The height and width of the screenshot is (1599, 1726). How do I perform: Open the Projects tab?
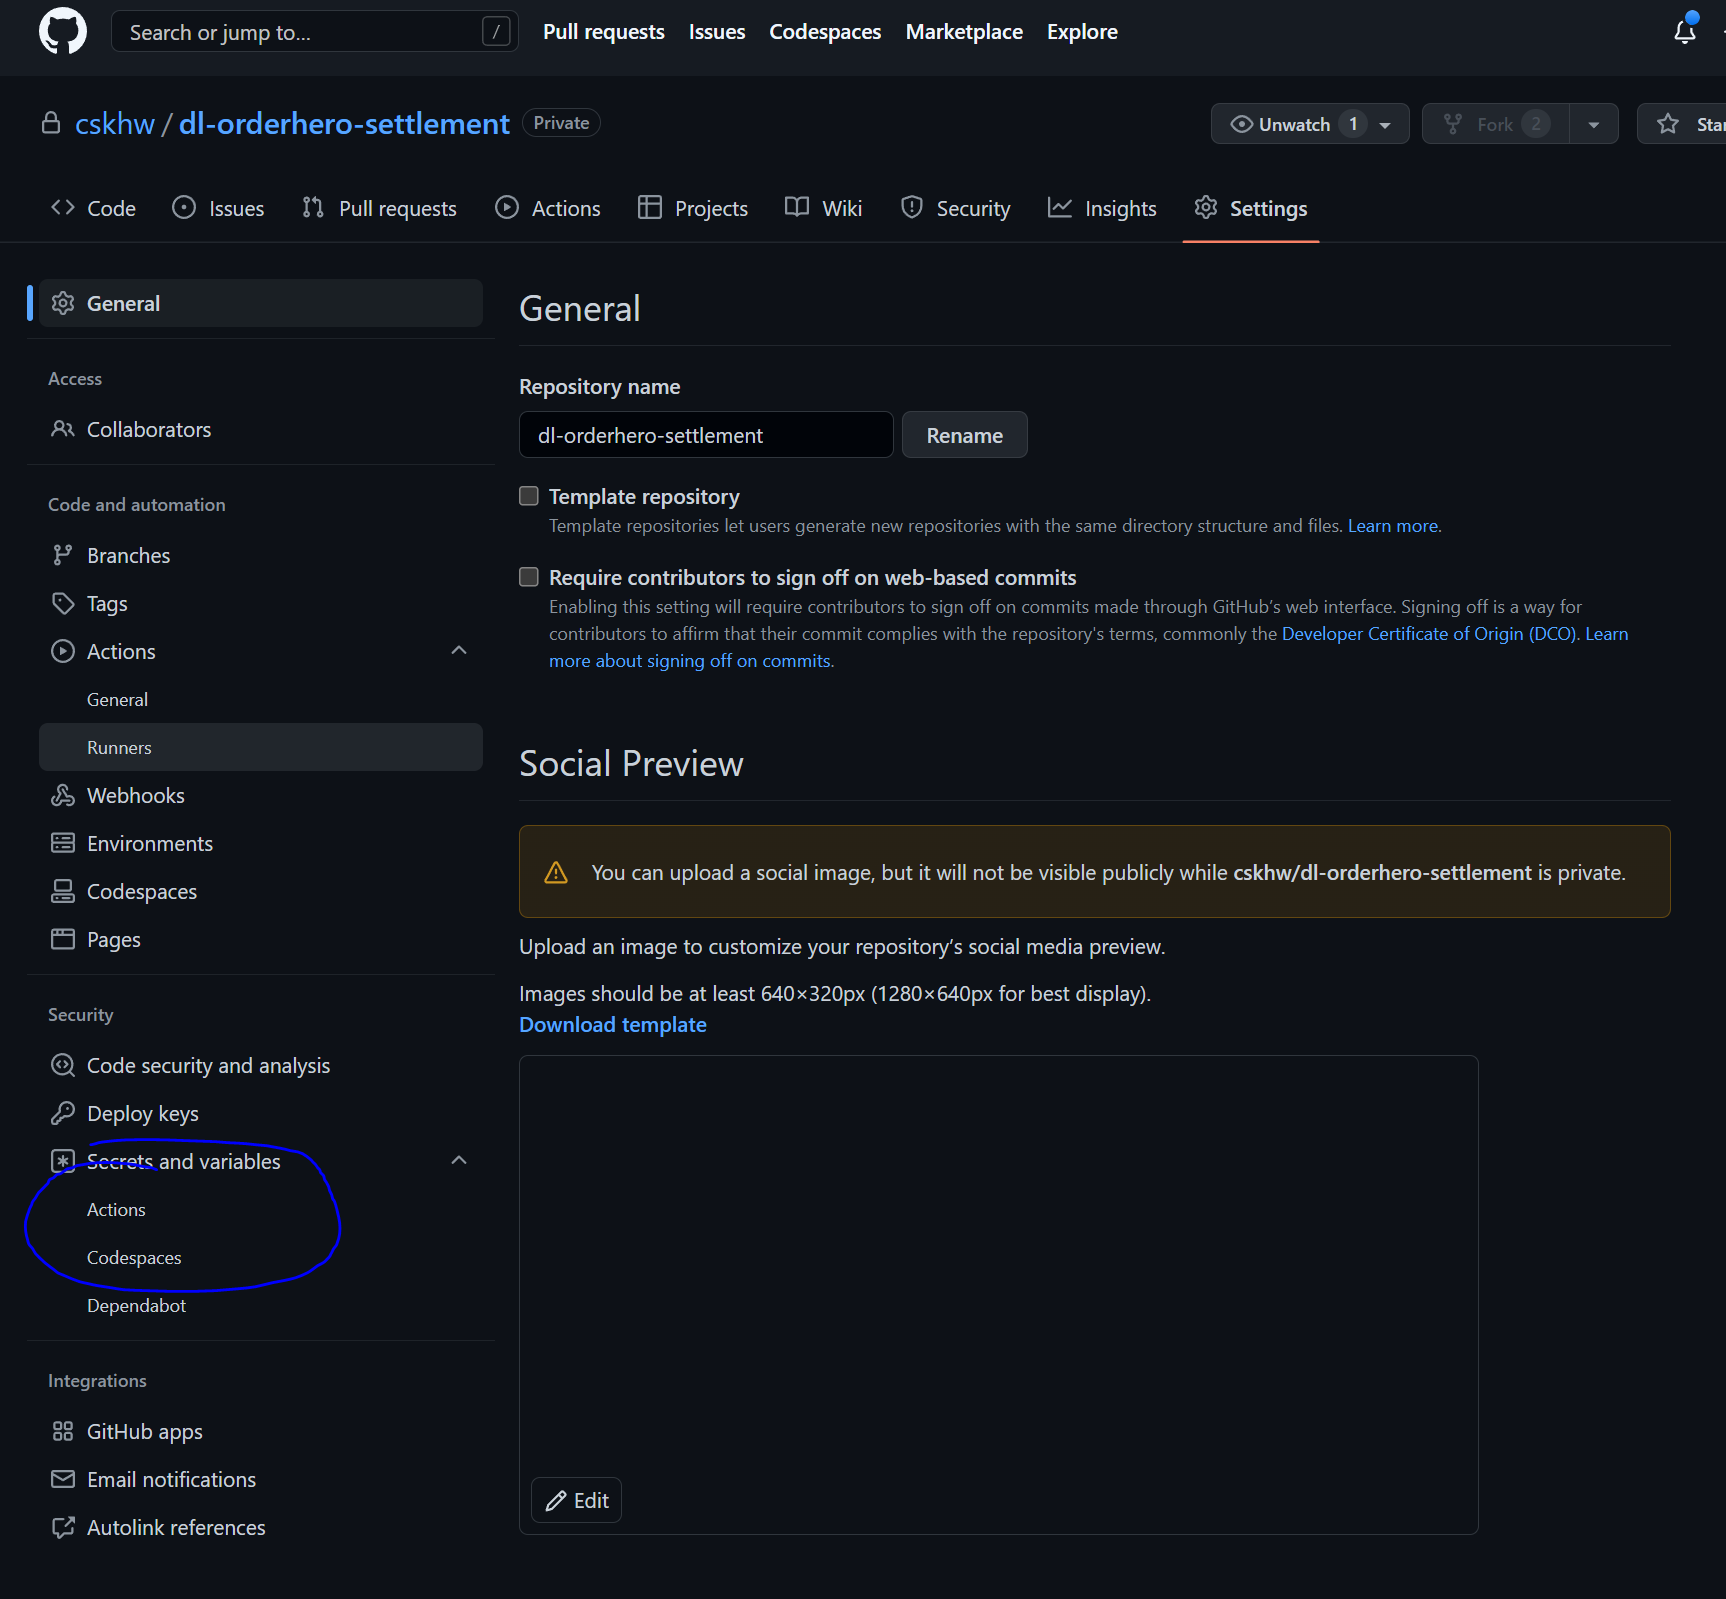tap(693, 208)
